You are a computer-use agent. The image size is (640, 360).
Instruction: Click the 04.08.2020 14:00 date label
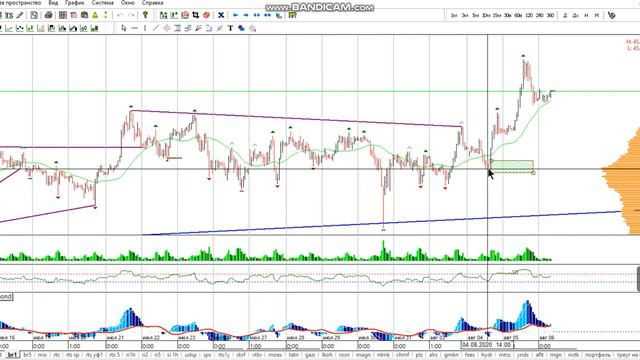tap(487, 344)
